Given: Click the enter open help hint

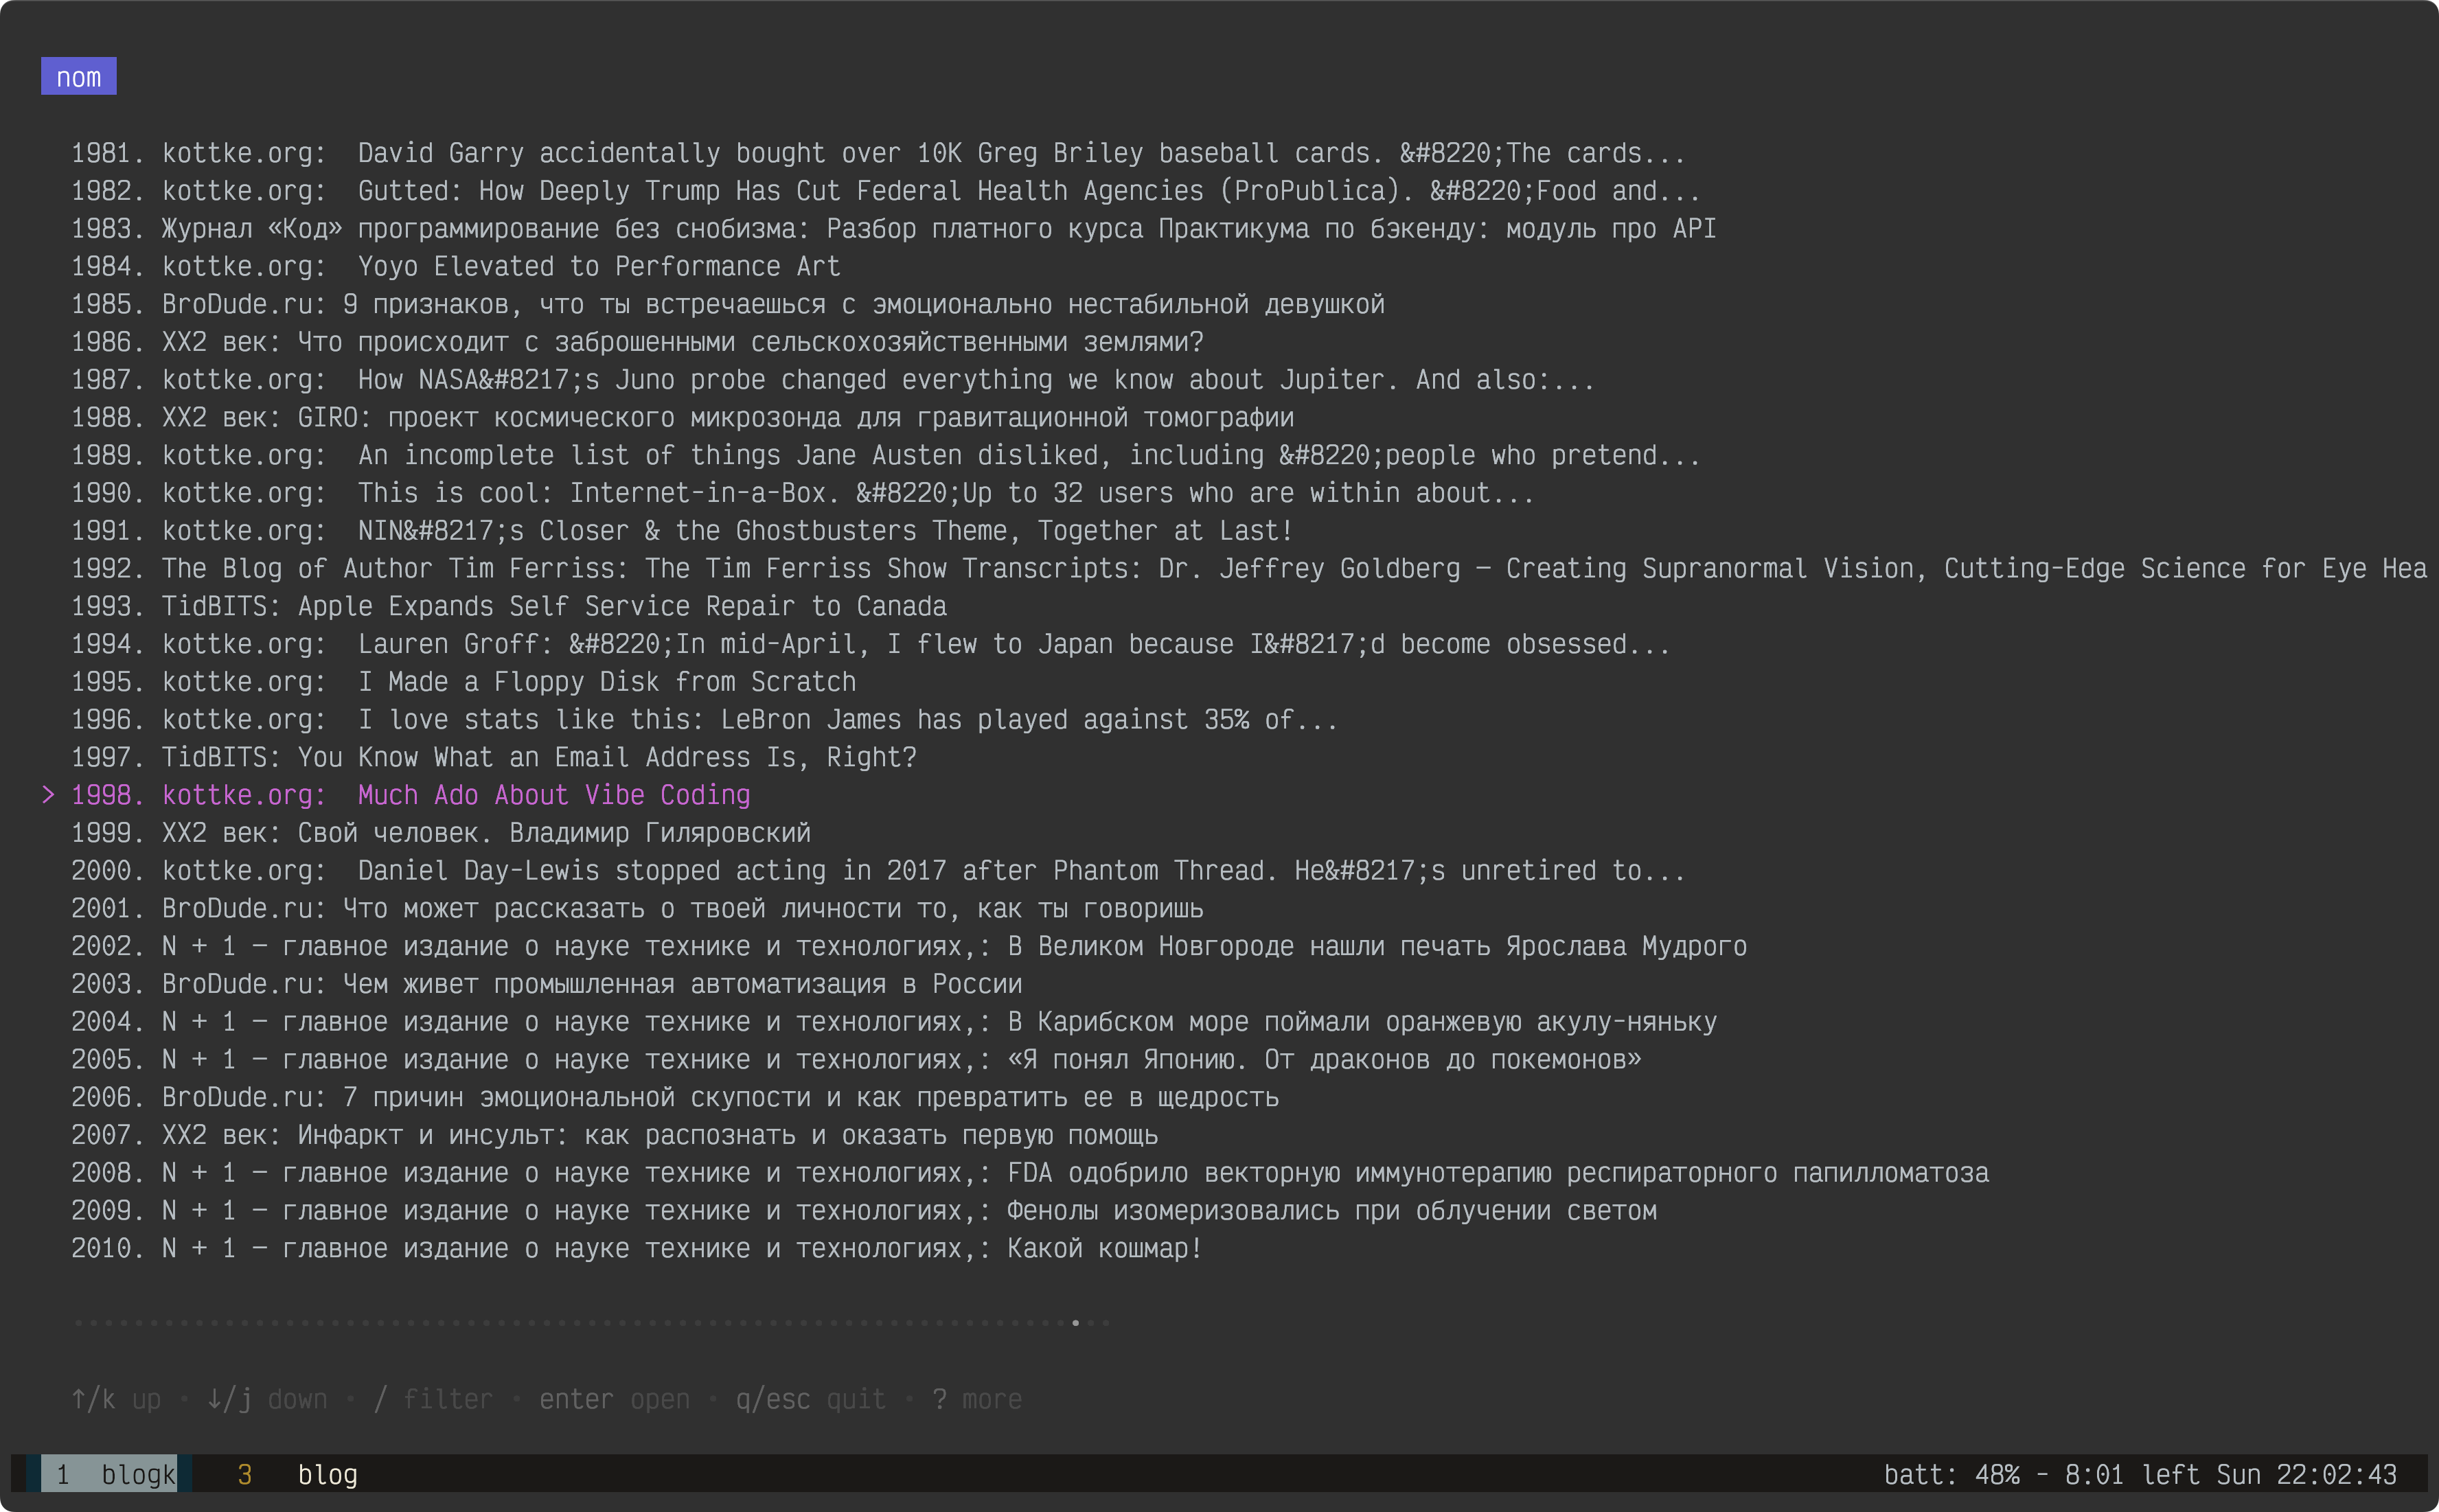Looking at the screenshot, I should (614, 1399).
